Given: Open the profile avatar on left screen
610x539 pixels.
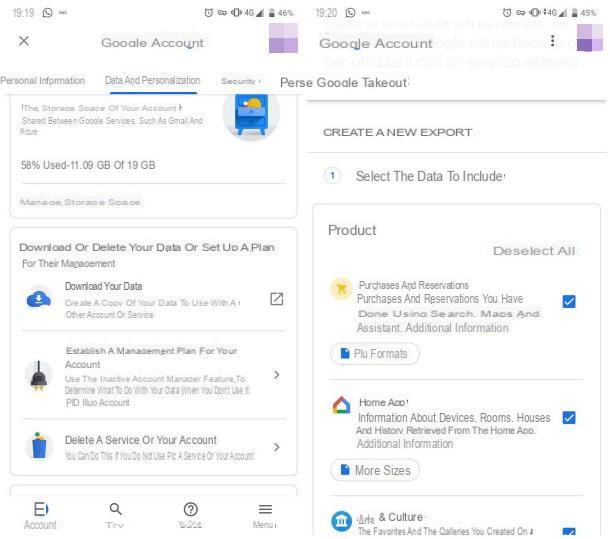Looking at the screenshot, I should pyautogui.click(x=283, y=38).
